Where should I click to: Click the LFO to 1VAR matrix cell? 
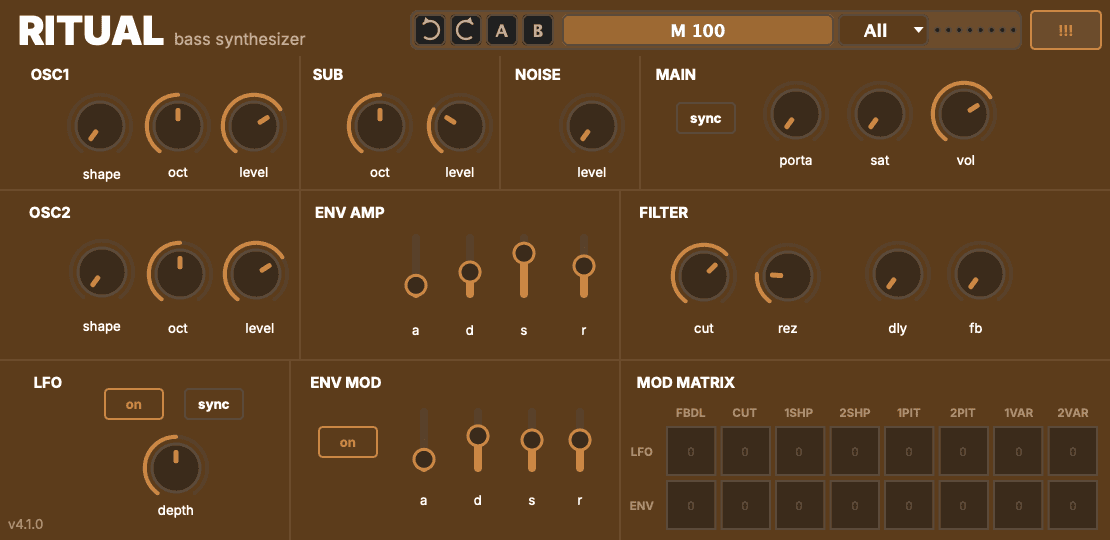point(1018,451)
